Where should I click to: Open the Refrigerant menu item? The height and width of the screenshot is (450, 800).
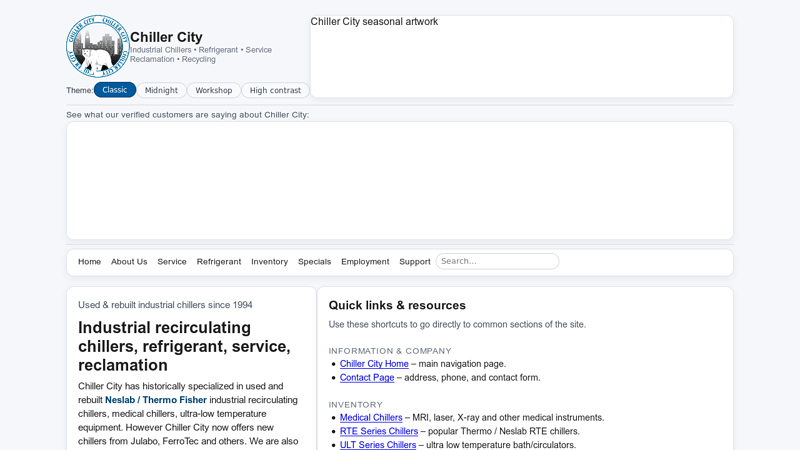coord(219,262)
